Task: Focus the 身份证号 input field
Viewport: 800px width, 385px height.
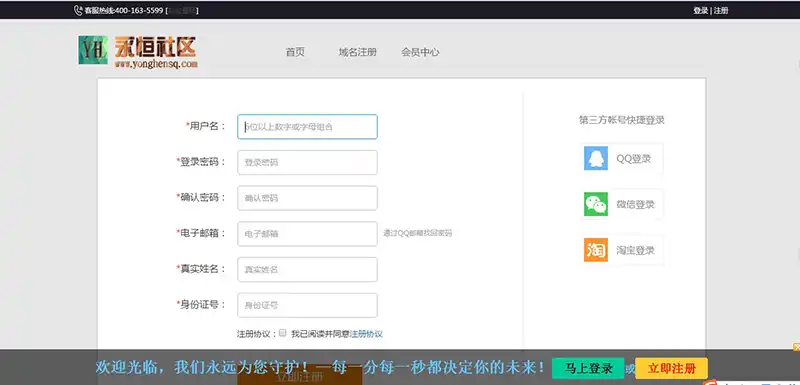Action: pyautogui.click(x=307, y=305)
